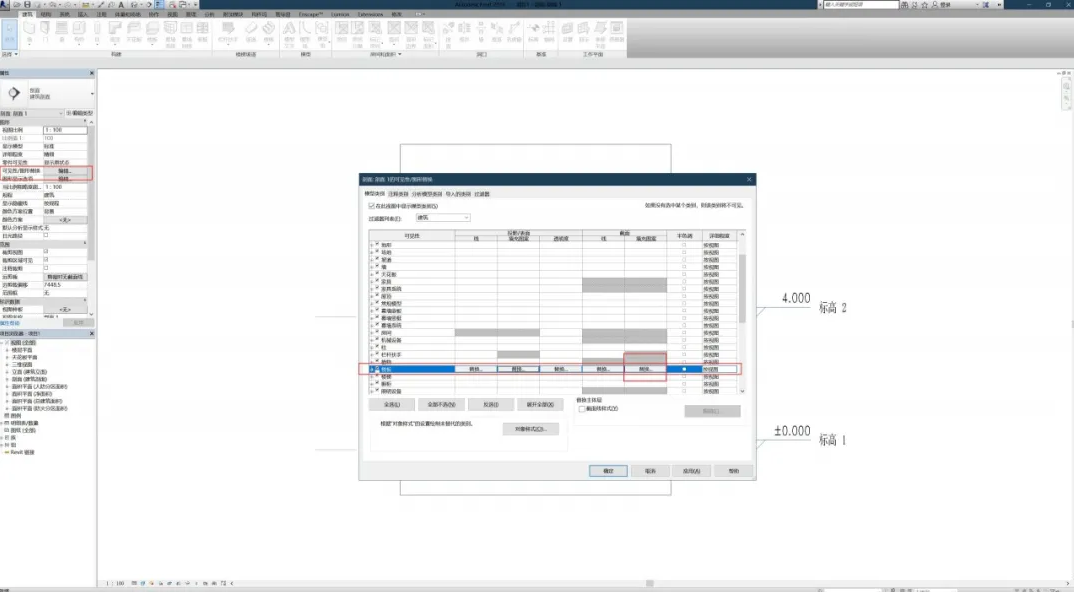This screenshot has height=592, width=1074.
Task: Expand the 楼板 category row in the dialog
Action: pyautogui.click(x=371, y=369)
